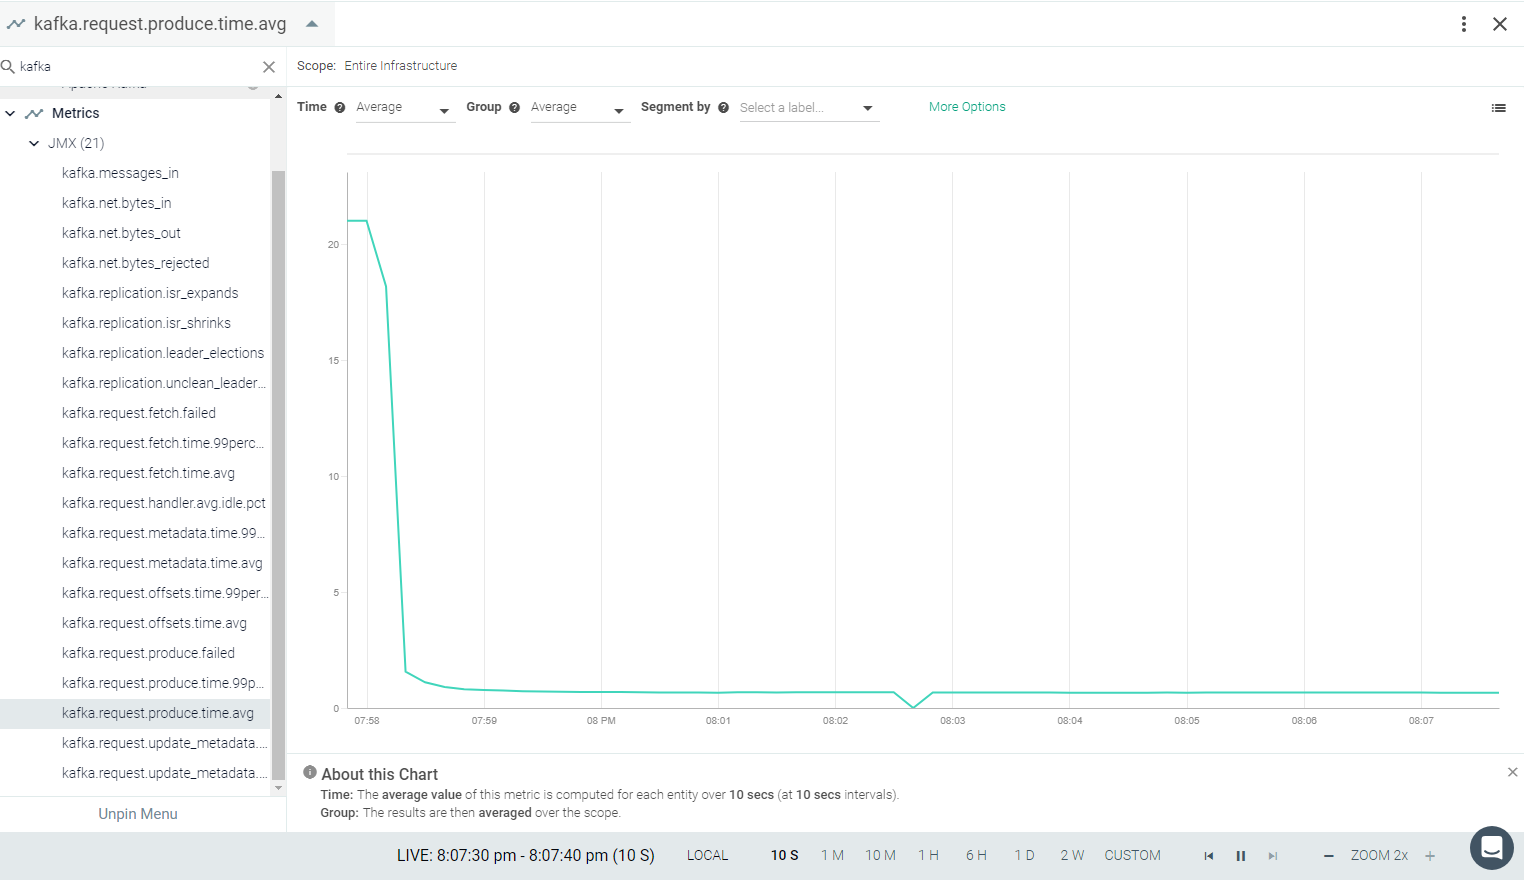Open Segment by label dropdown
The image size is (1524, 880).
pyautogui.click(x=808, y=108)
